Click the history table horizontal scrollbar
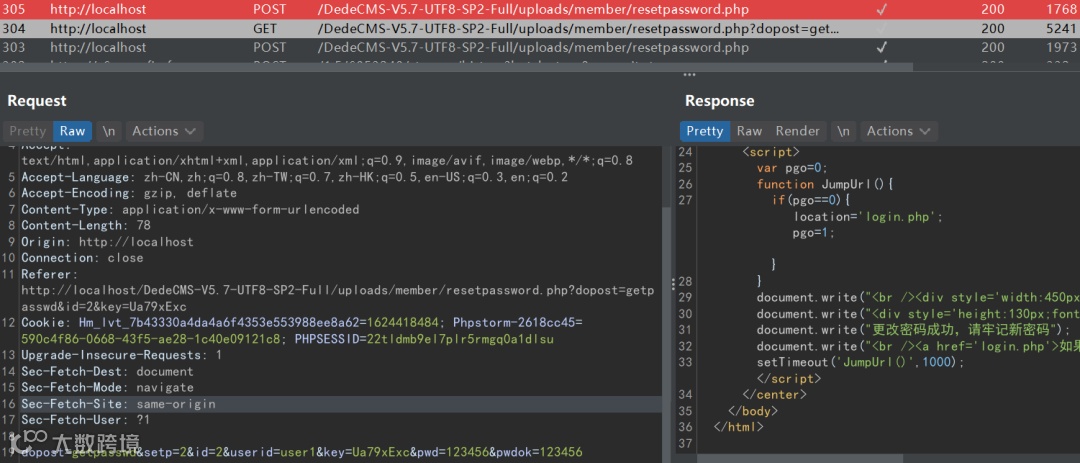Screen dimensions: 1080x463 pos(456,67)
